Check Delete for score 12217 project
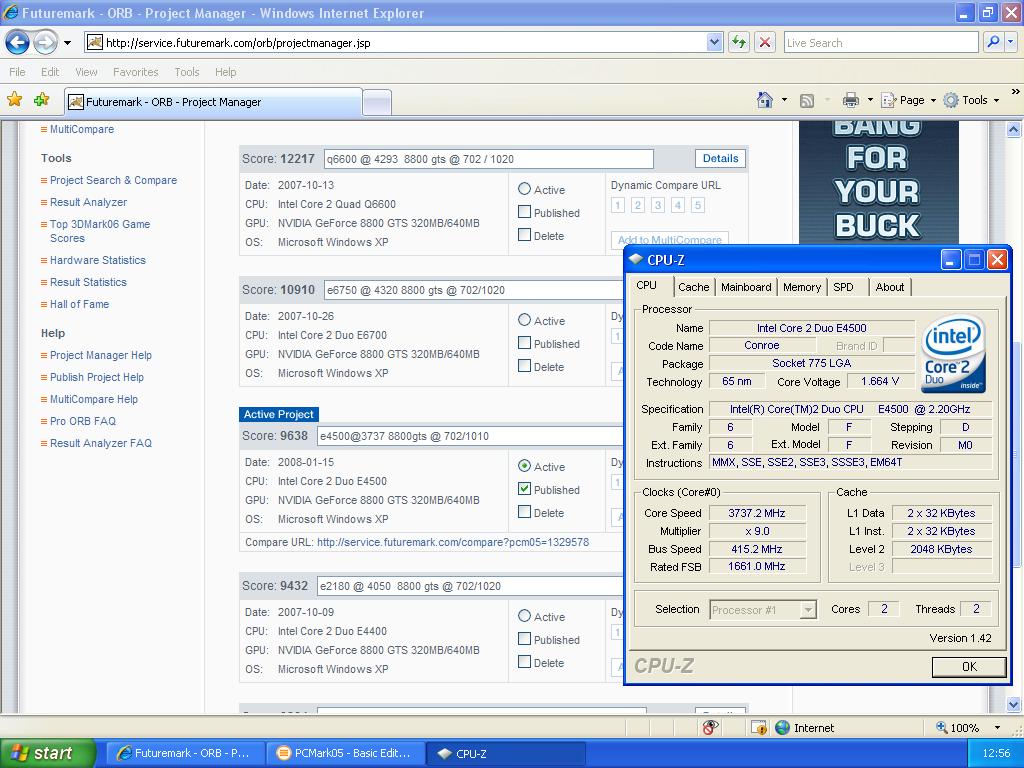Viewport: 1024px width, 768px height. (524, 234)
